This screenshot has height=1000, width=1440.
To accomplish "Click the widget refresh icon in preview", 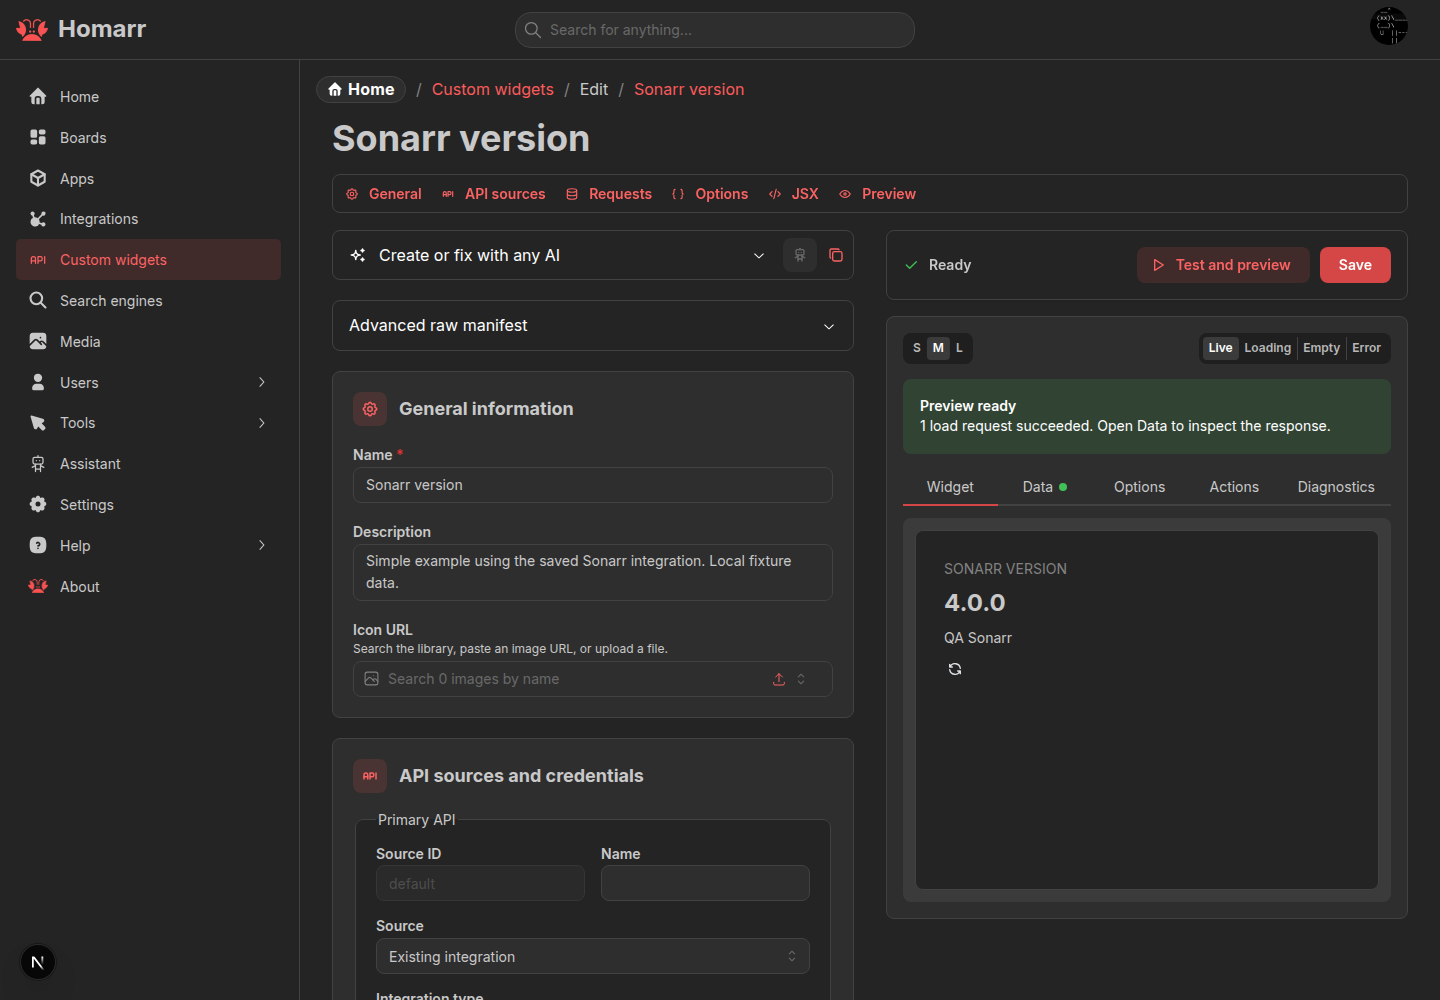I will [x=955, y=669].
